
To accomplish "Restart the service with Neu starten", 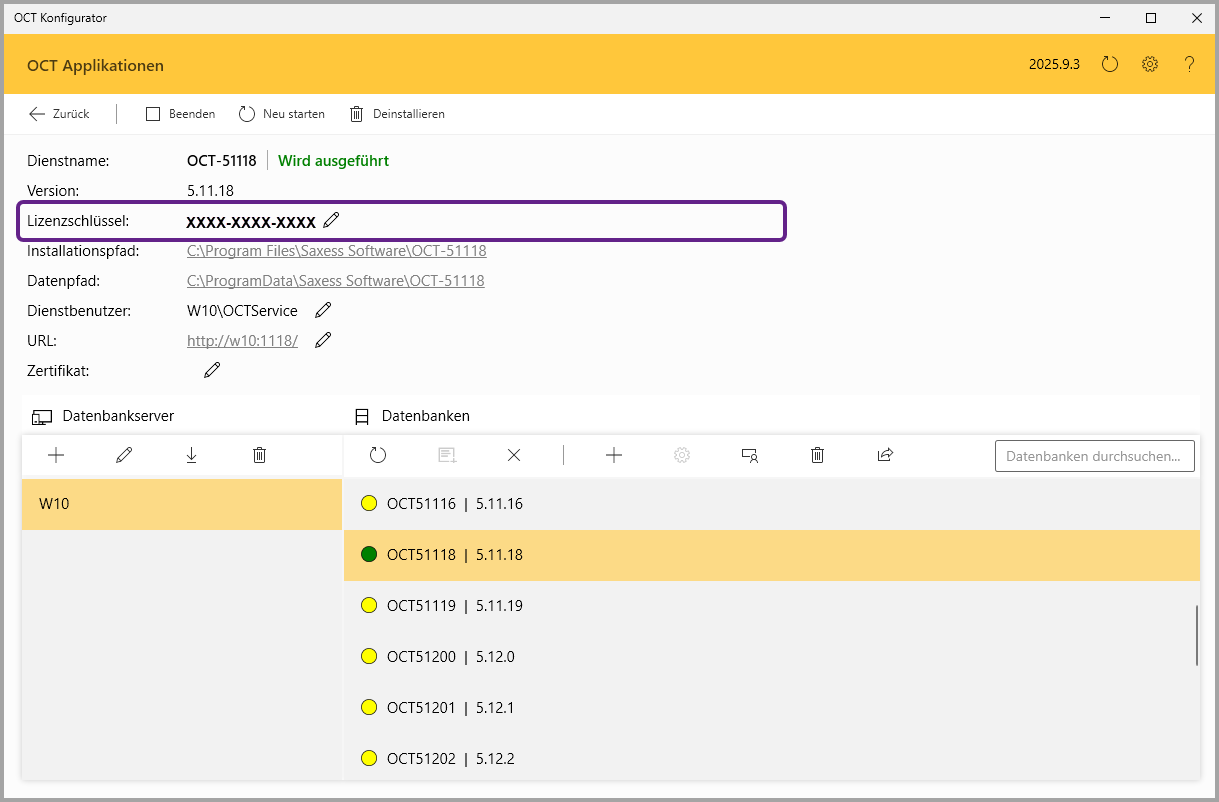I will pos(282,114).
